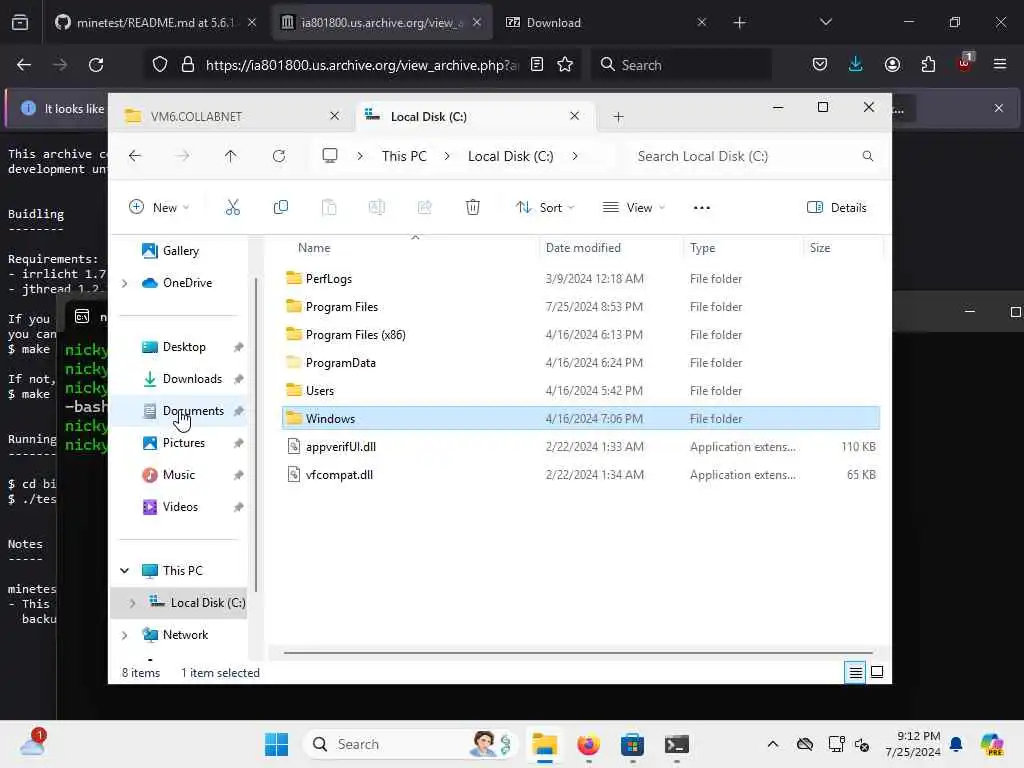This screenshot has width=1024, height=768.
Task: Expand the Local Disk (C:) tree node
Action: [x=133, y=603]
